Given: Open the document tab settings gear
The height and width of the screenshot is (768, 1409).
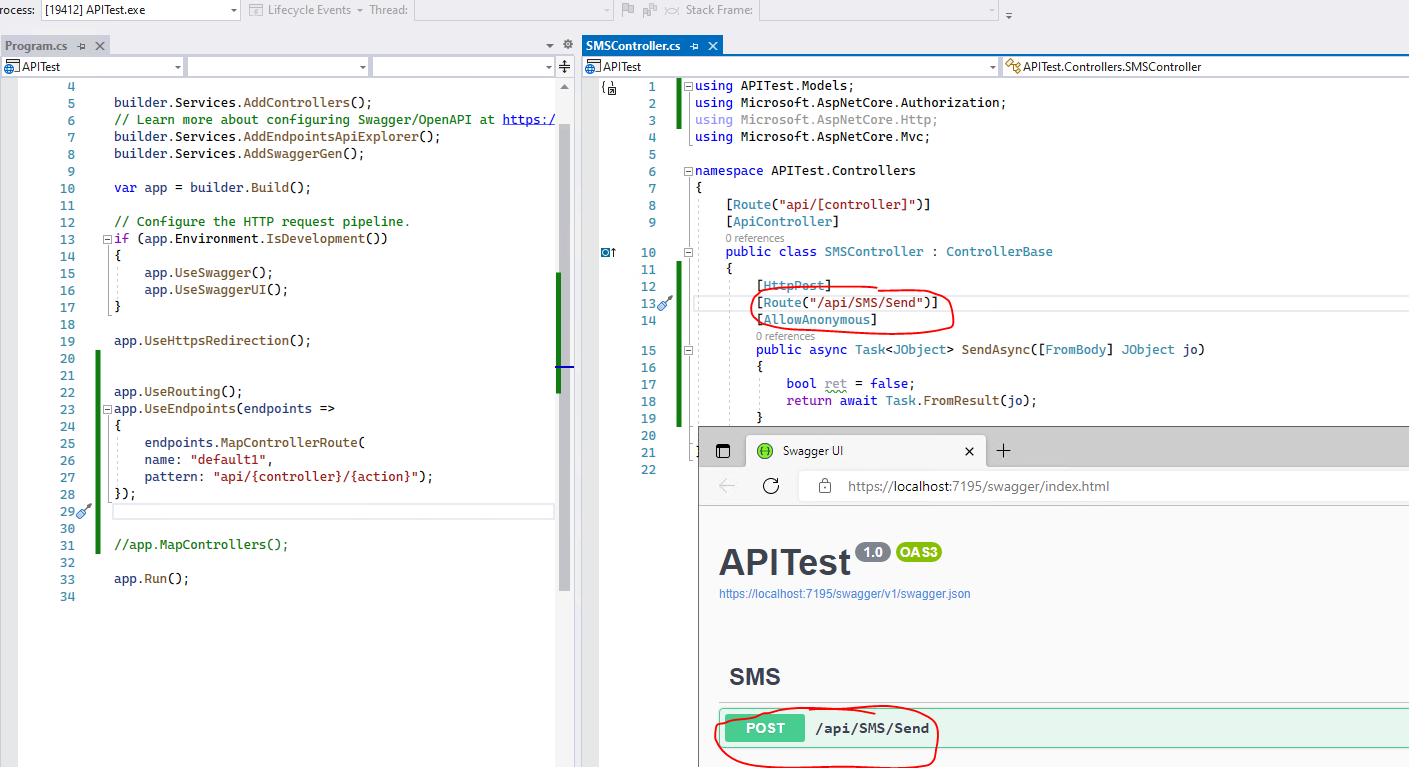Looking at the screenshot, I should pyautogui.click(x=568, y=45).
